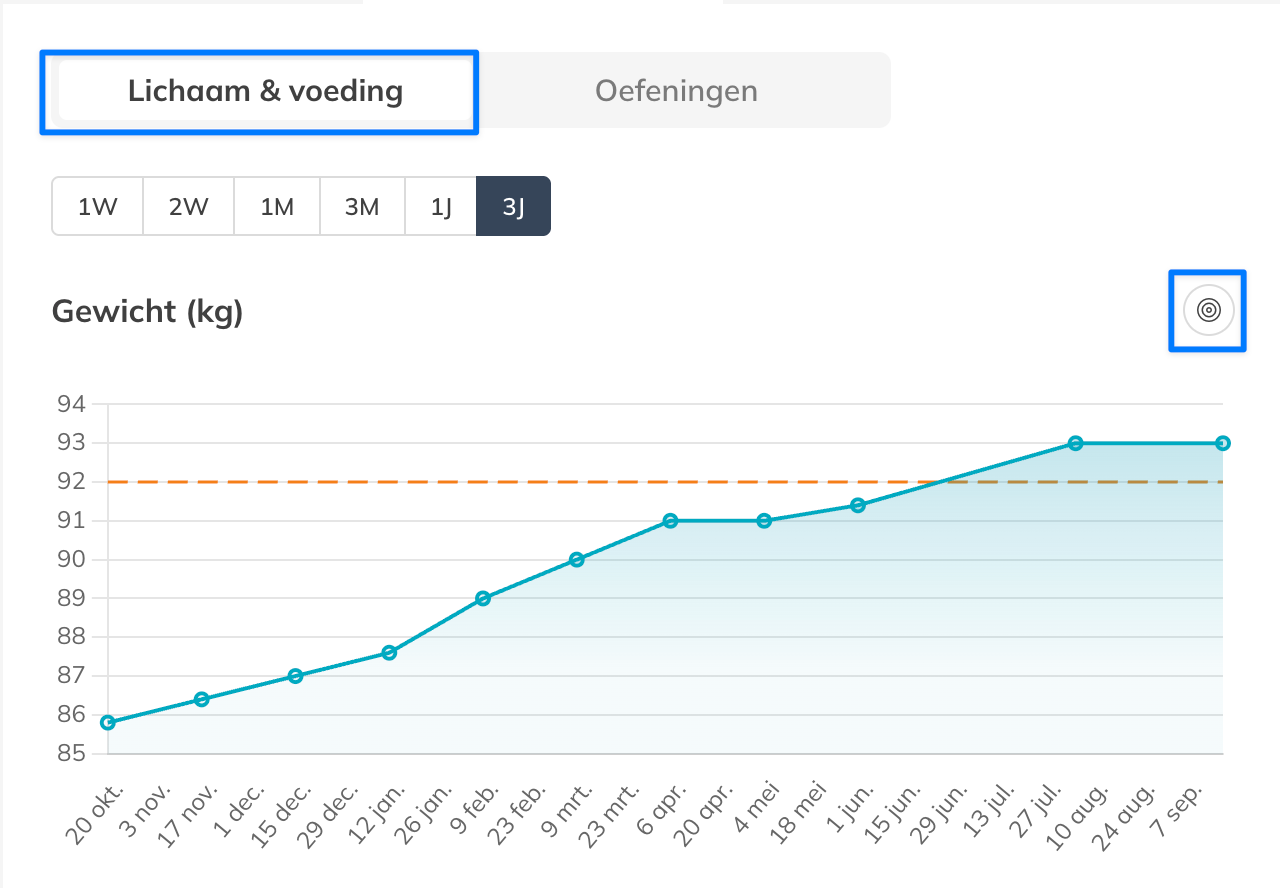Click the 87.6 kg data point
Screen dimensions: 1280x888
coord(389,653)
